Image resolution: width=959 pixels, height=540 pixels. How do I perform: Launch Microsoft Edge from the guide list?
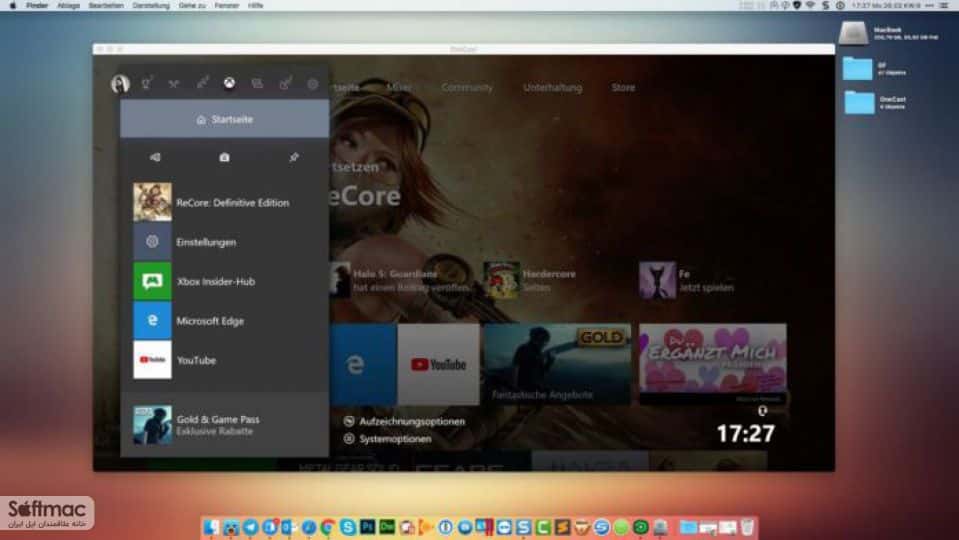(x=224, y=320)
